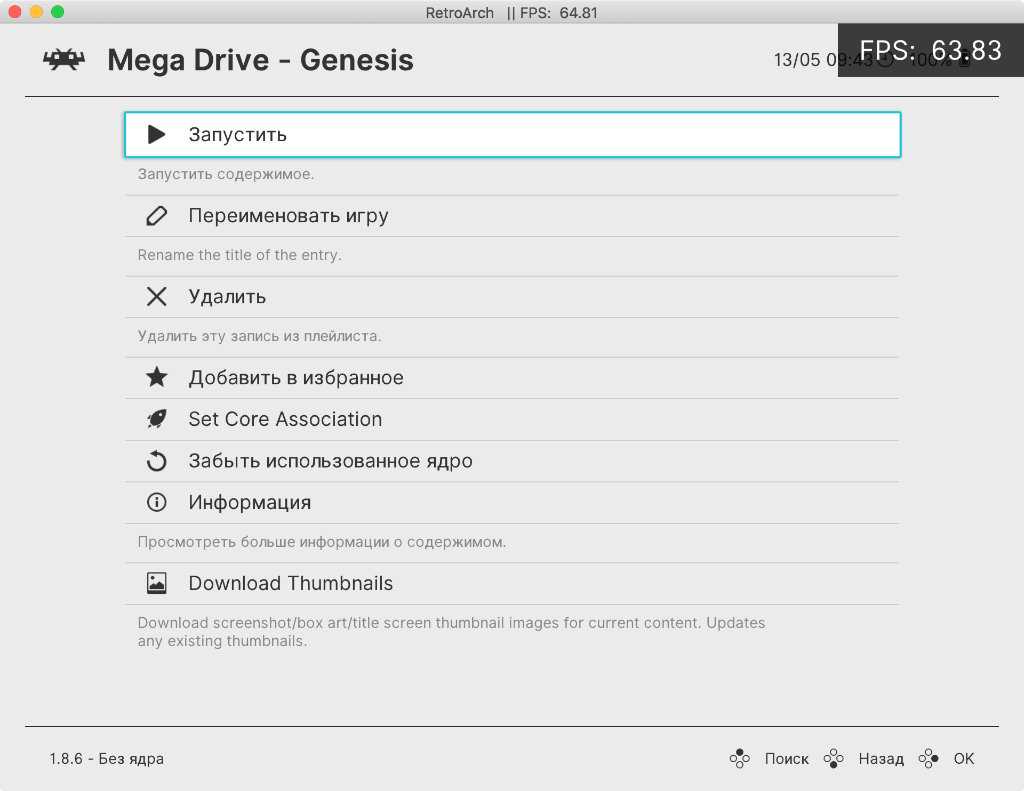
Task: Click the RetroArch invader logo in header
Action: point(64,60)
